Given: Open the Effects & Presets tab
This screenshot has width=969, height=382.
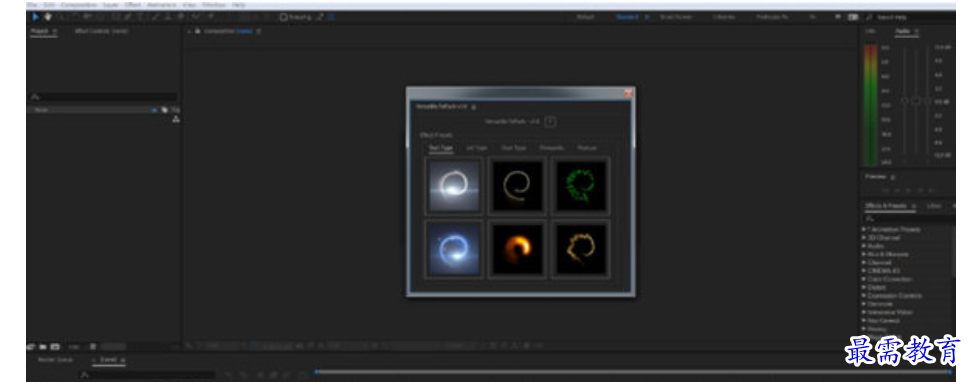Looking at the screenshot, I should (x=886, y=205).
